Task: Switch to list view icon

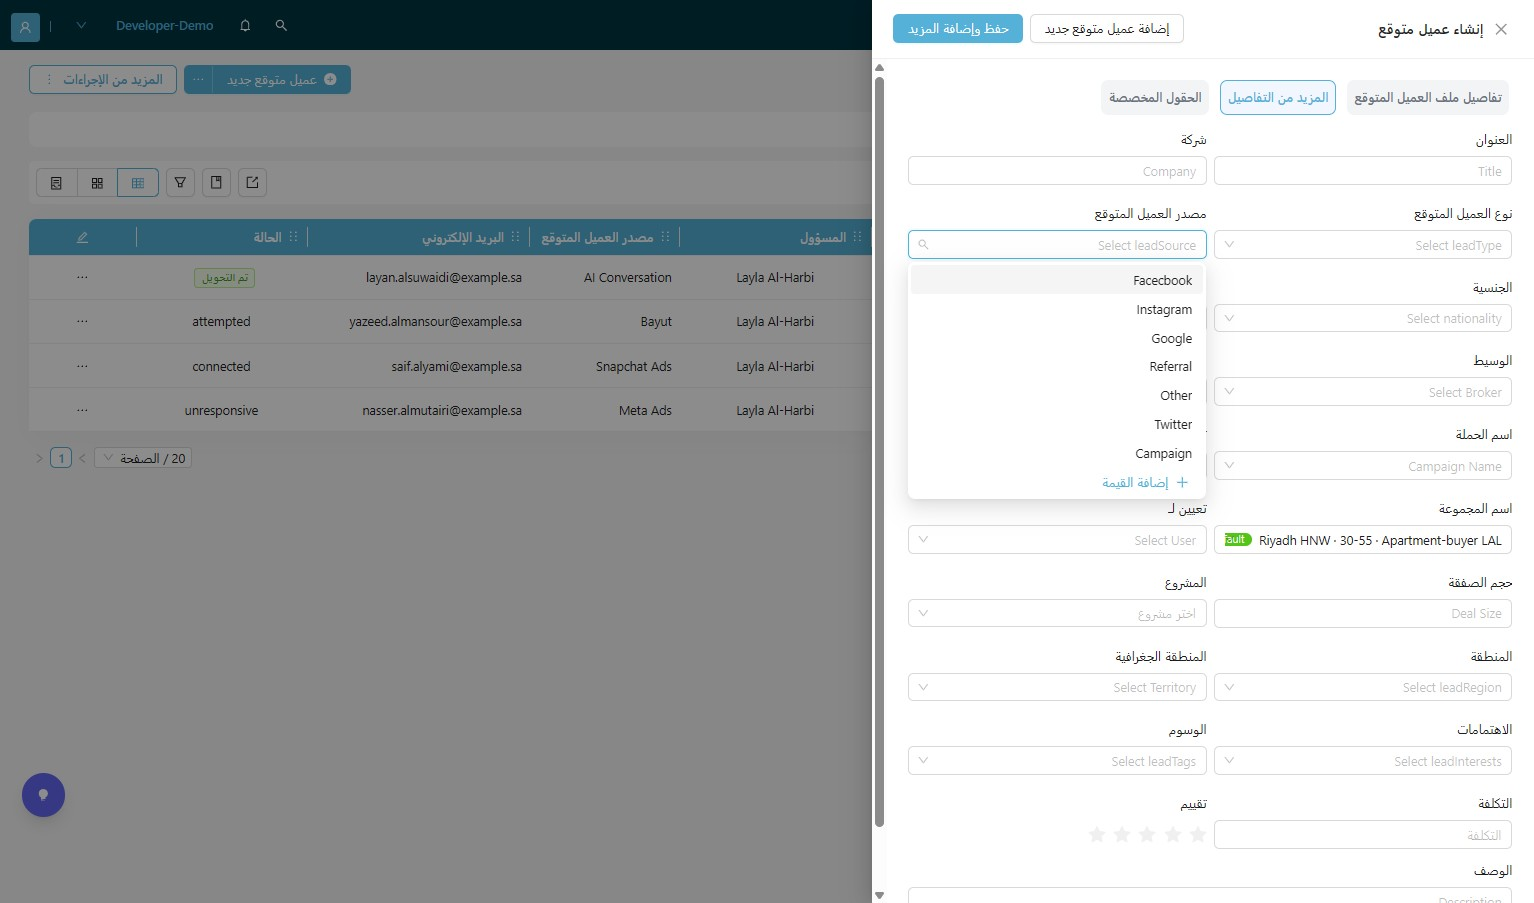Action: tap(56, 183)
